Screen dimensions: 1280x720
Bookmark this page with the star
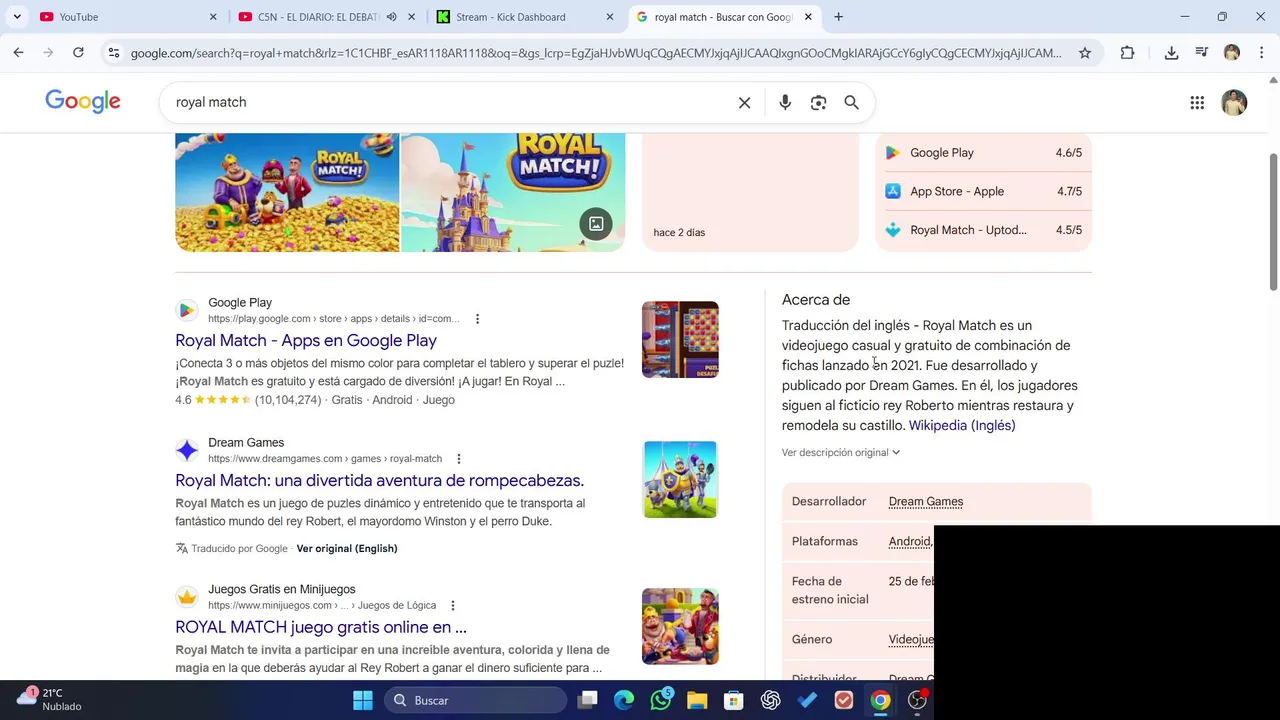coord(1085,53)
